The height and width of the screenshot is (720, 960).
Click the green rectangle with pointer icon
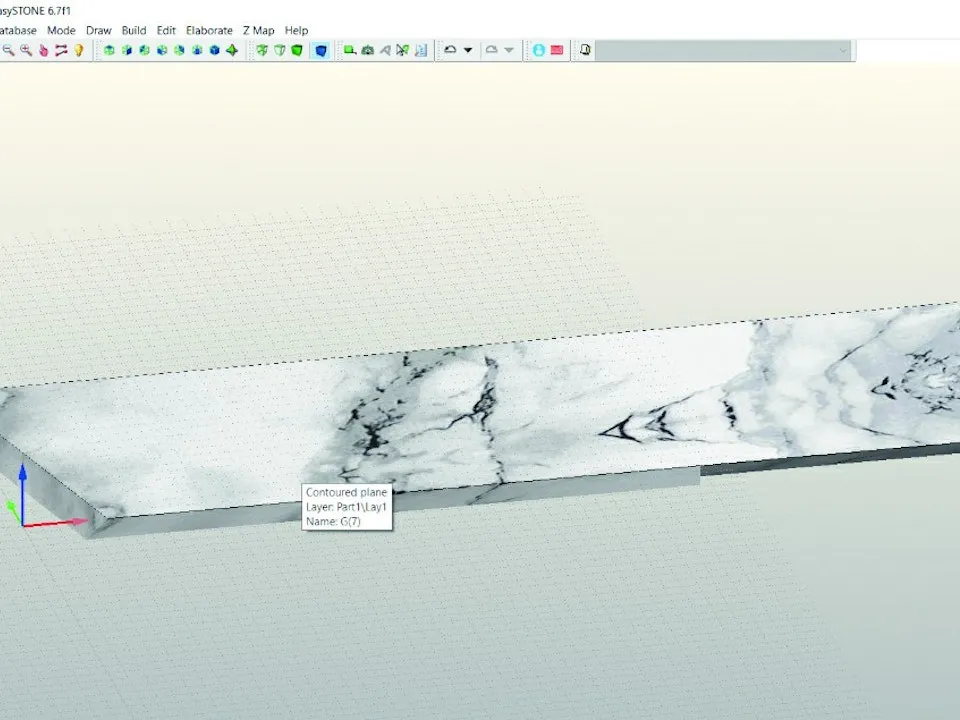coord(350,50)
